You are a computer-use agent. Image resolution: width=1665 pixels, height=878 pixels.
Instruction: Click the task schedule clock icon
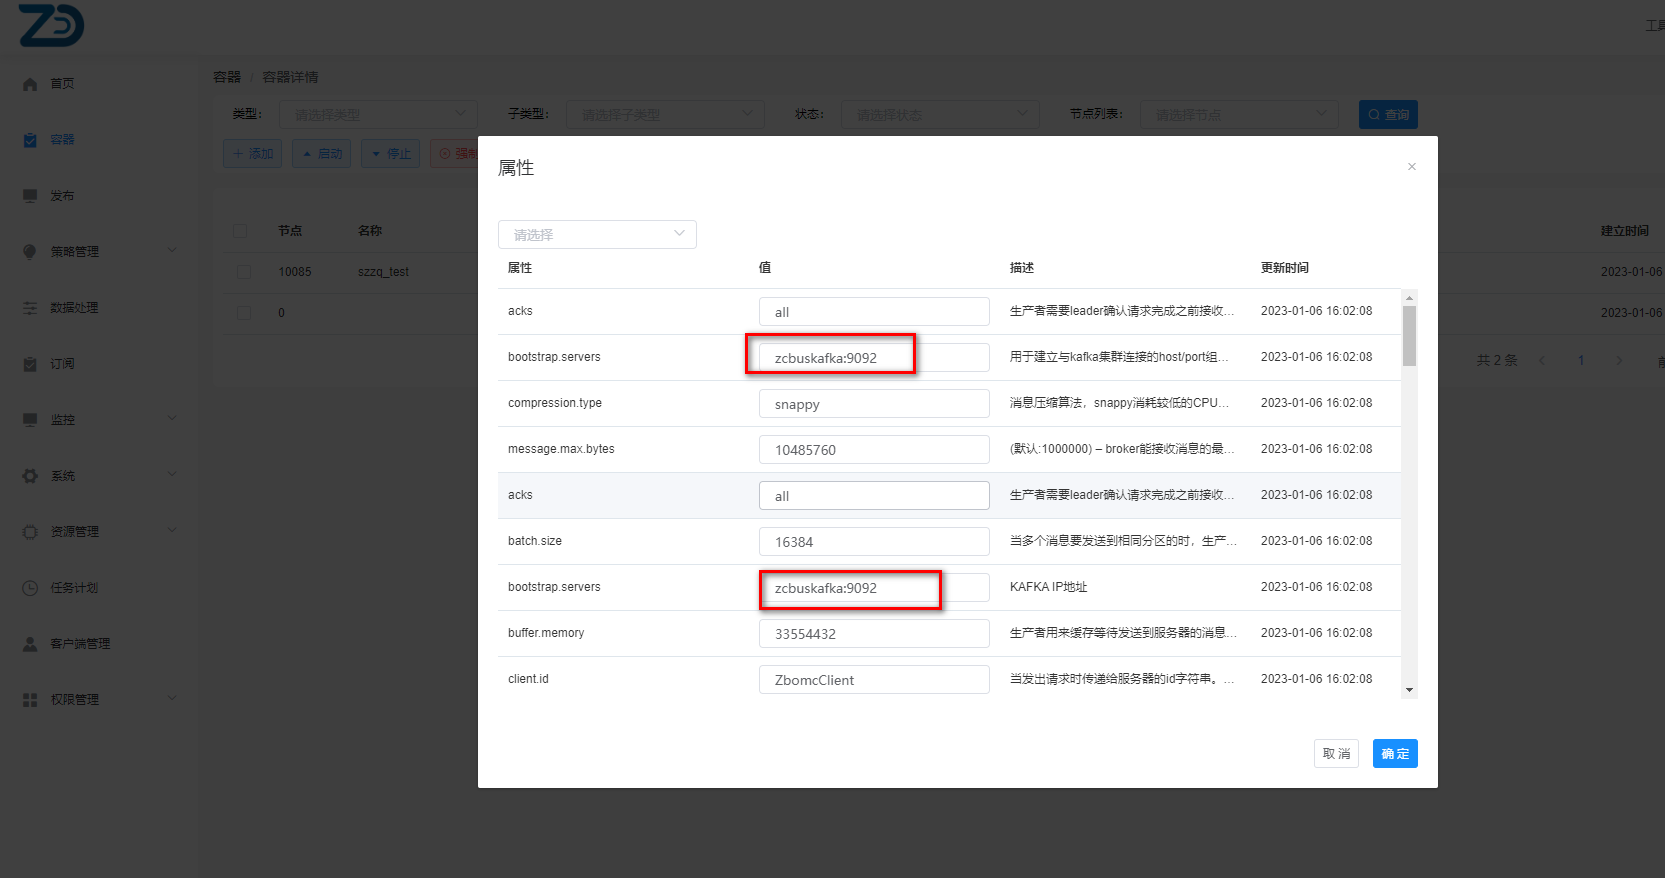pos(30,588)
